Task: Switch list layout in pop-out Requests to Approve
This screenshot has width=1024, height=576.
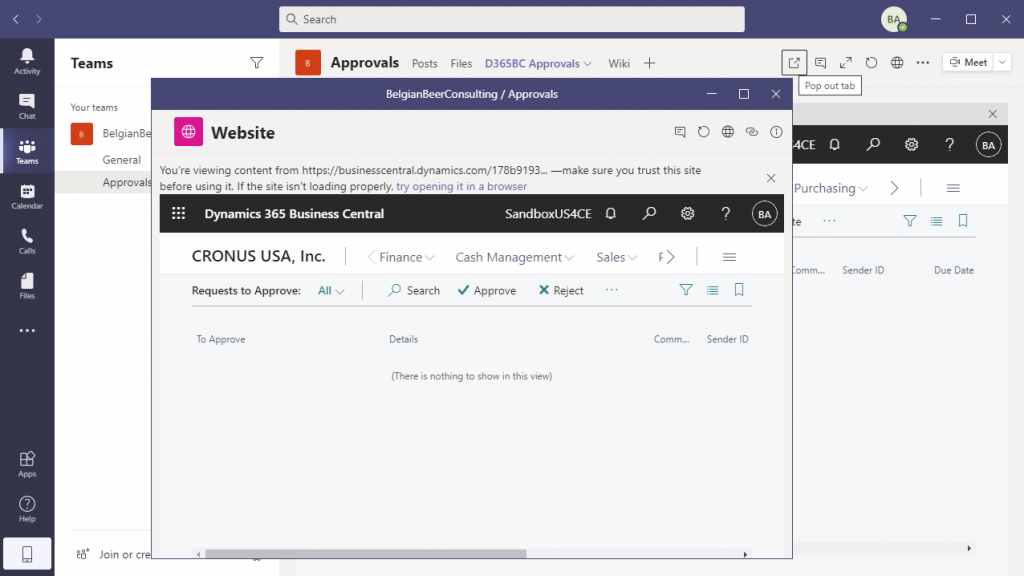Action: point(712,290)
